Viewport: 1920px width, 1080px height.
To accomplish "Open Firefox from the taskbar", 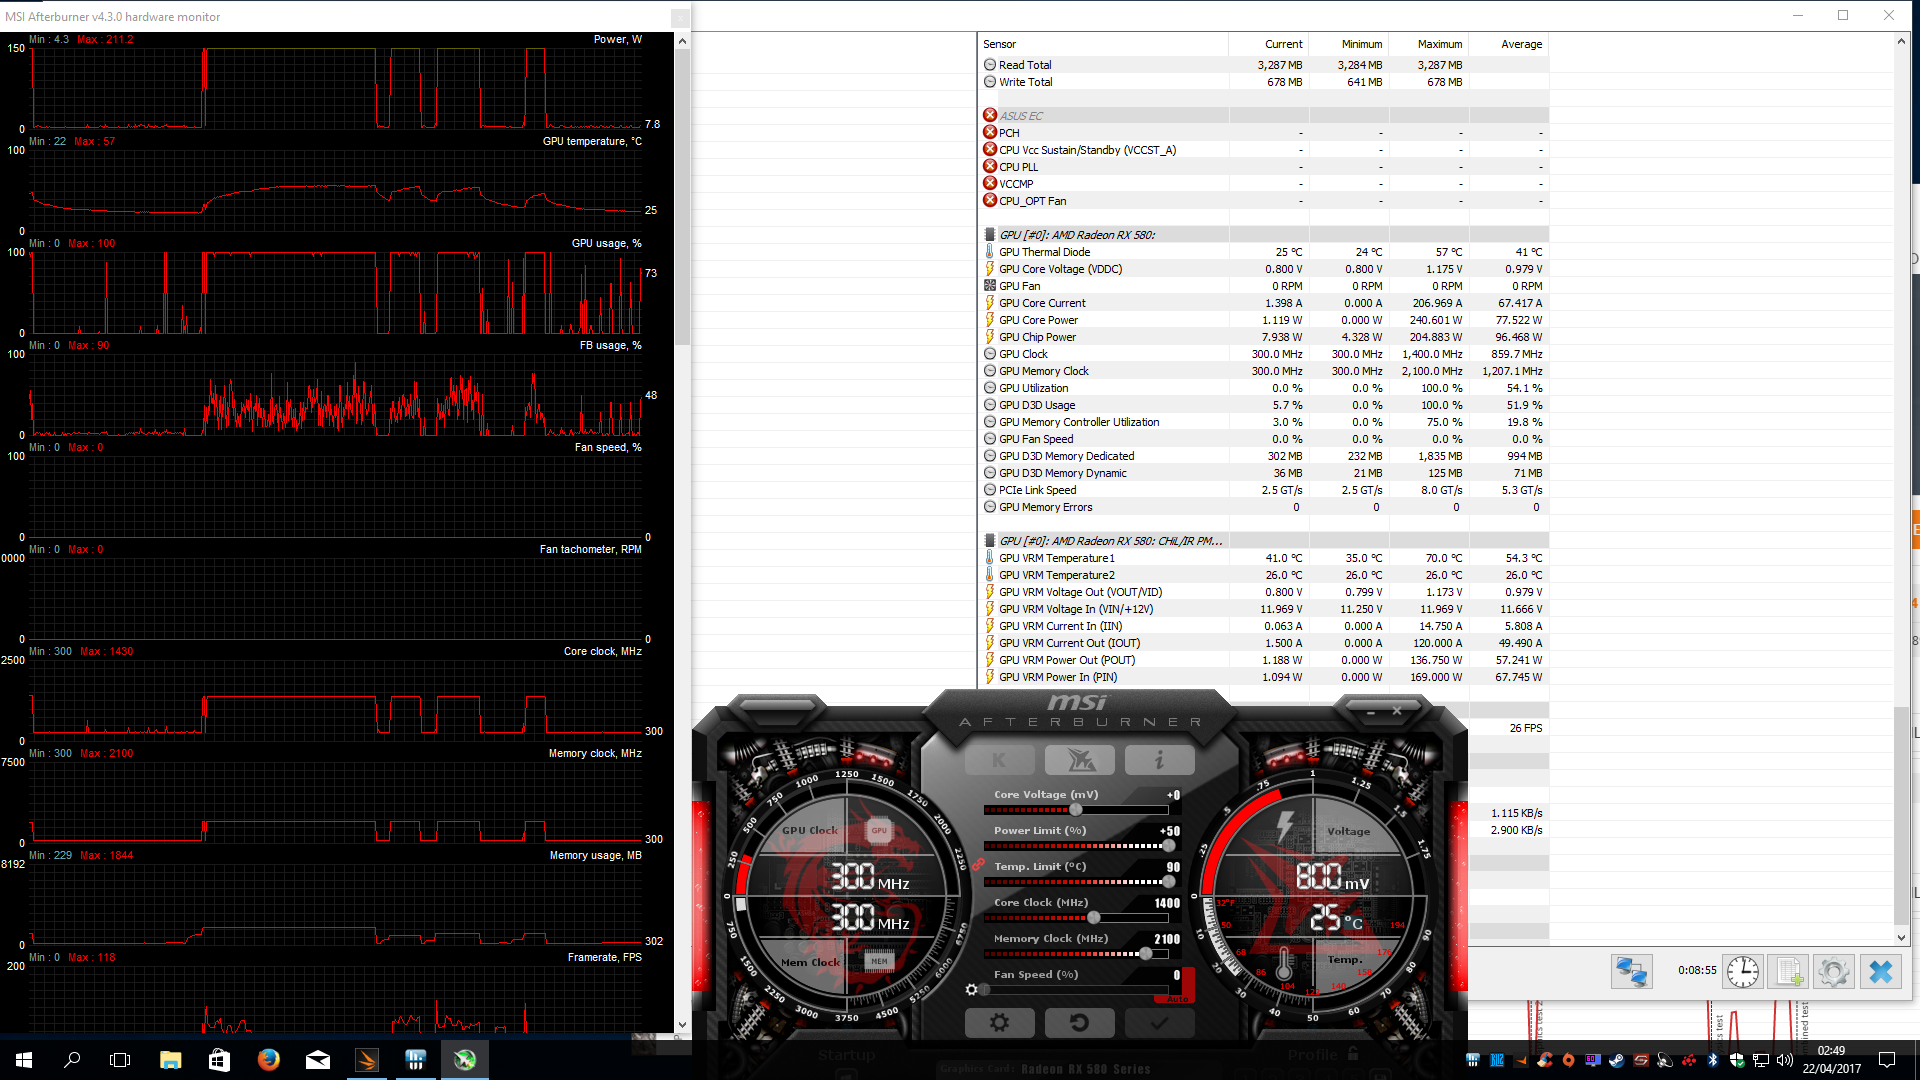I will [268, 1059].
